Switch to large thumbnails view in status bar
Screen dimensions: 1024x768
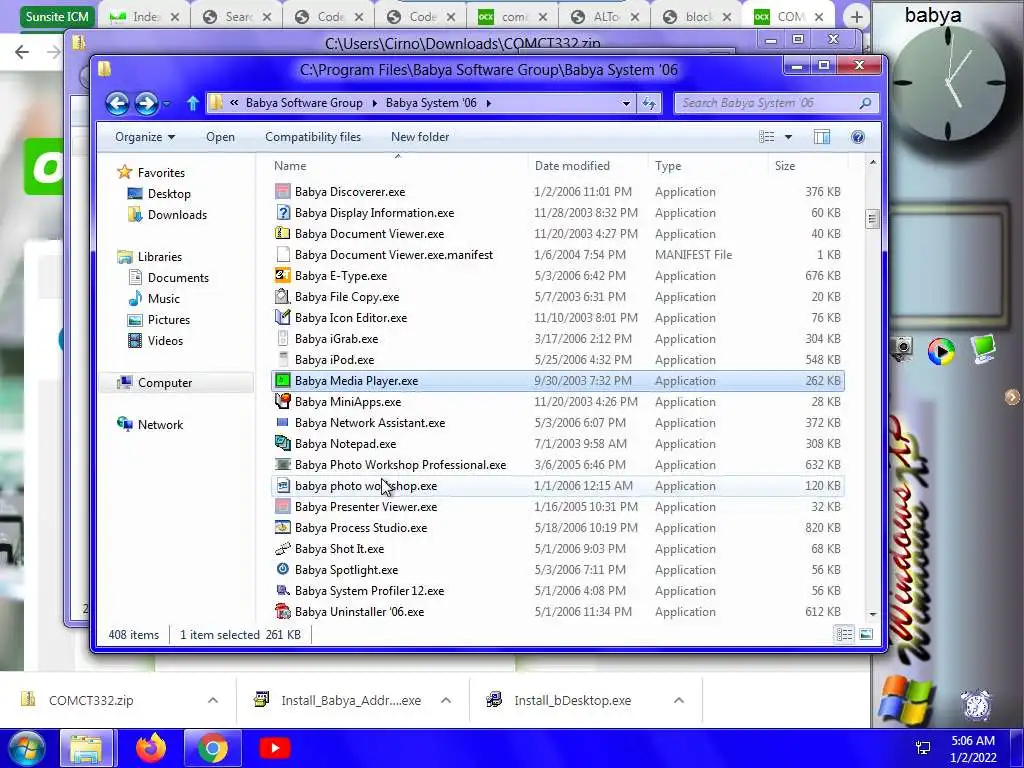point(866,634)
